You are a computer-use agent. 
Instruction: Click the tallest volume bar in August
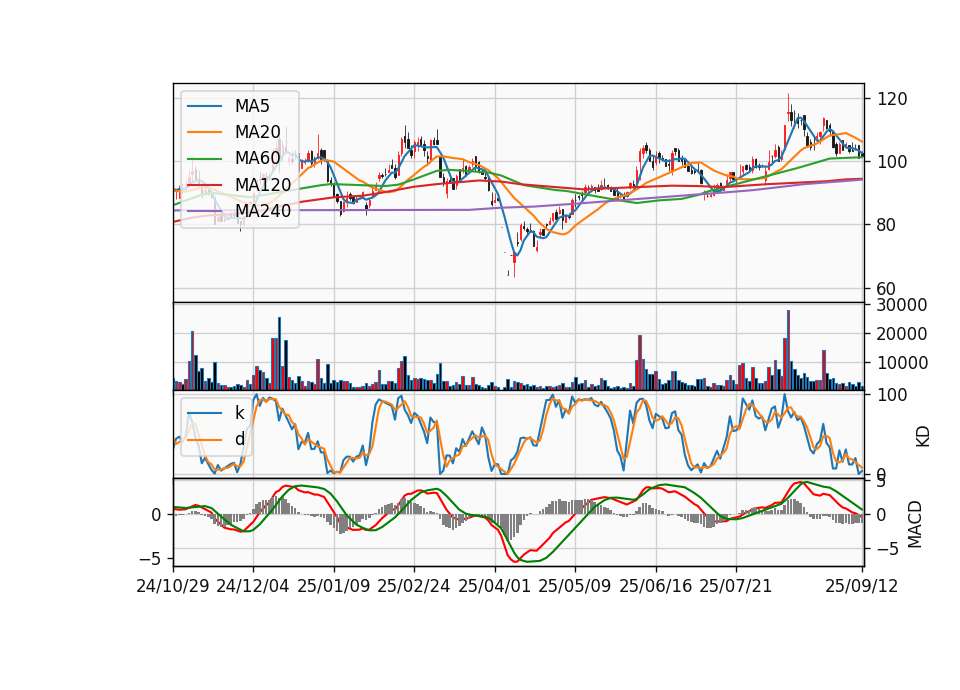pyautogui.click(x=789, y=350)
